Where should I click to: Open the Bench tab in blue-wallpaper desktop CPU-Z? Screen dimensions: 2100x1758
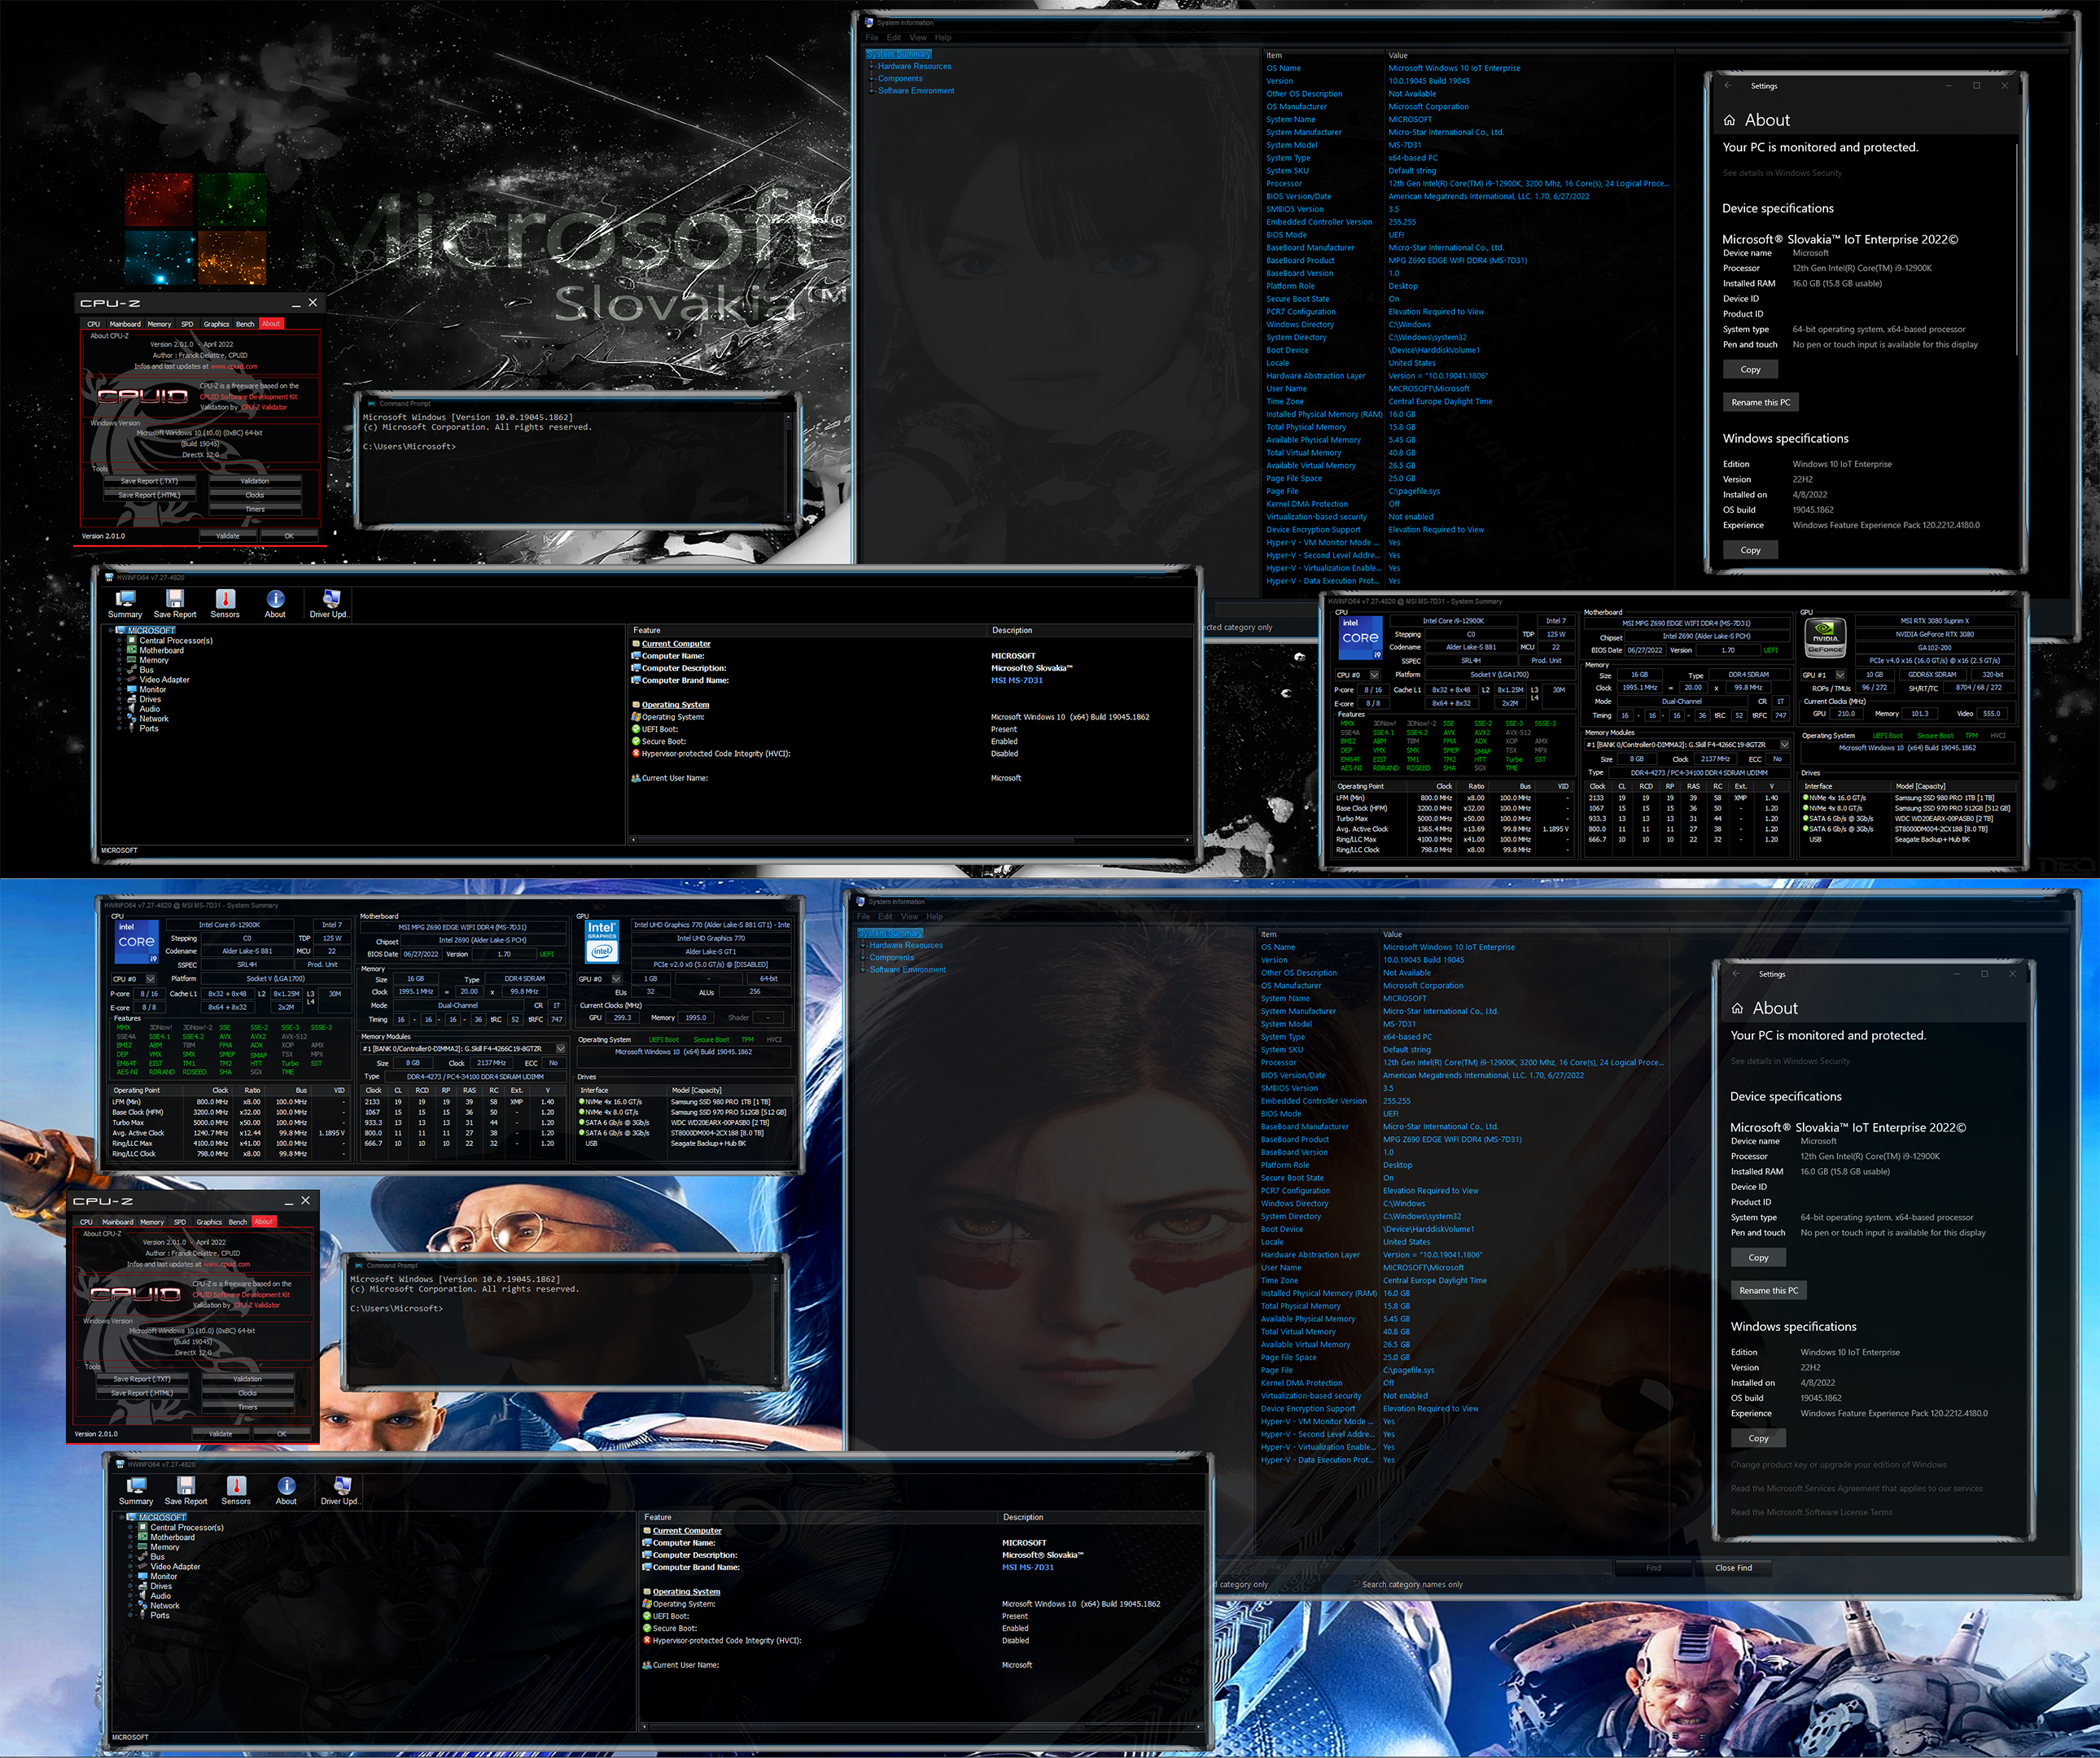click(238, 1222)
